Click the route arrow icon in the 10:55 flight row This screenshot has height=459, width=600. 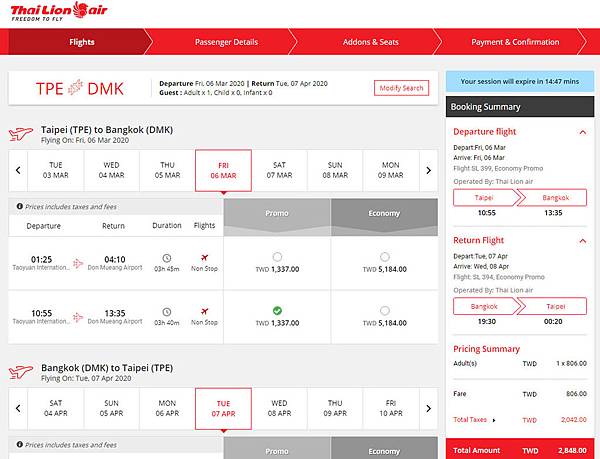tap(78, 317)
